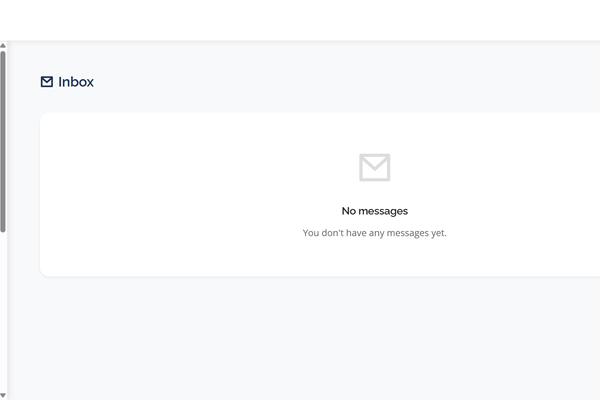Screen dimensions: 600x400
Task: Click gray space between Inbox heading and card
Action: (x=268, y=101)
